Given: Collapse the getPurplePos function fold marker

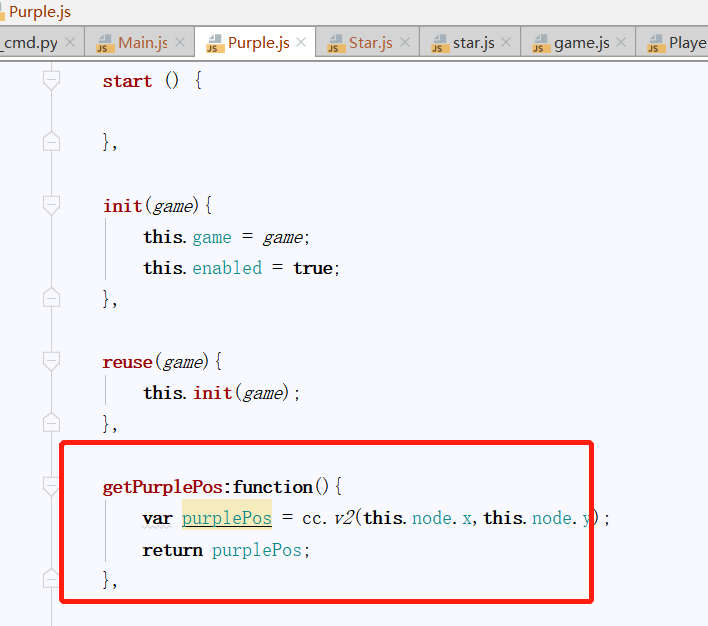Looking at the screenshot, I should coord(51,486).
